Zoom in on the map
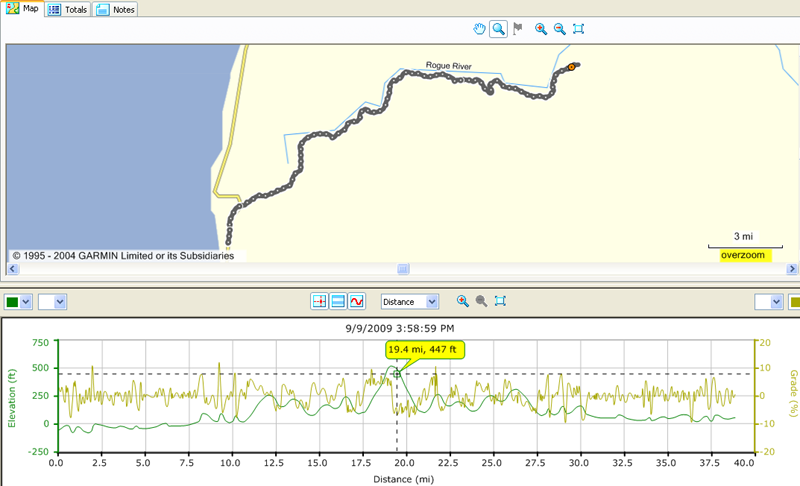The image size is (800, 486). coord(541,29)
